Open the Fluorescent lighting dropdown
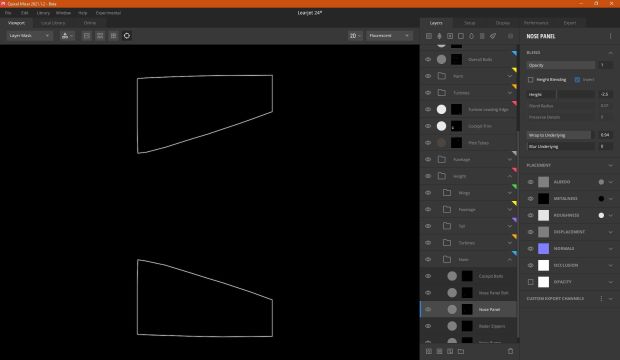620x360 pixels. click(x=389, y=36)
